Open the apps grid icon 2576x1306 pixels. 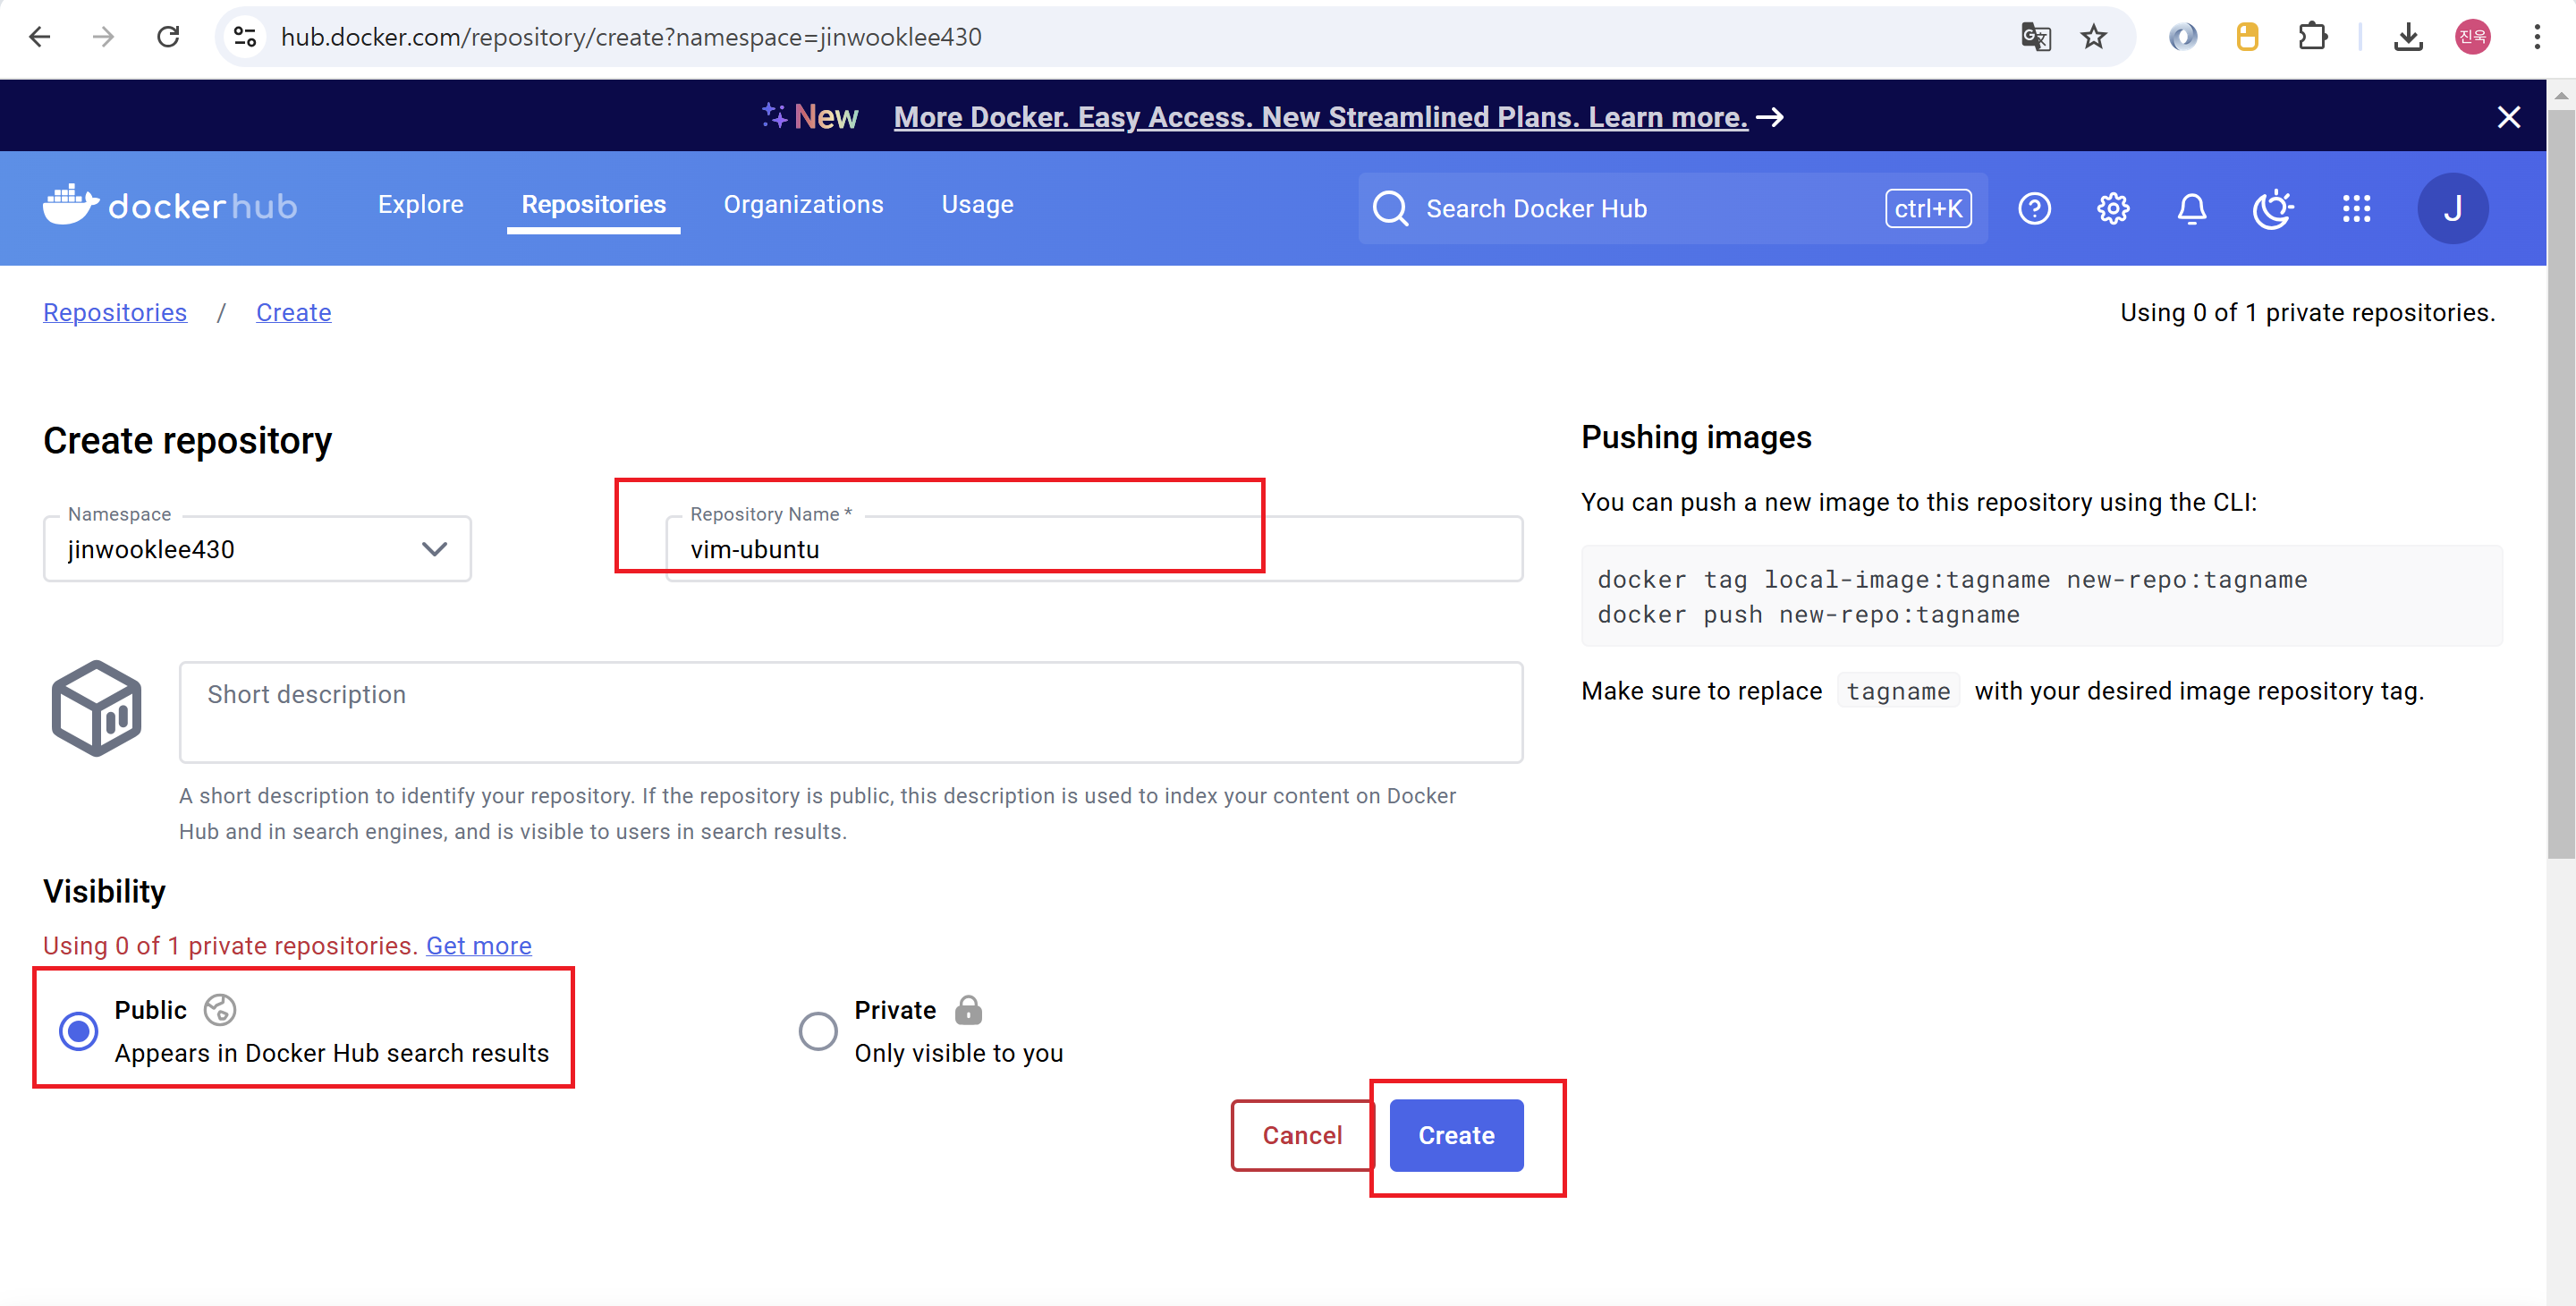click(x=2356, y=208)
